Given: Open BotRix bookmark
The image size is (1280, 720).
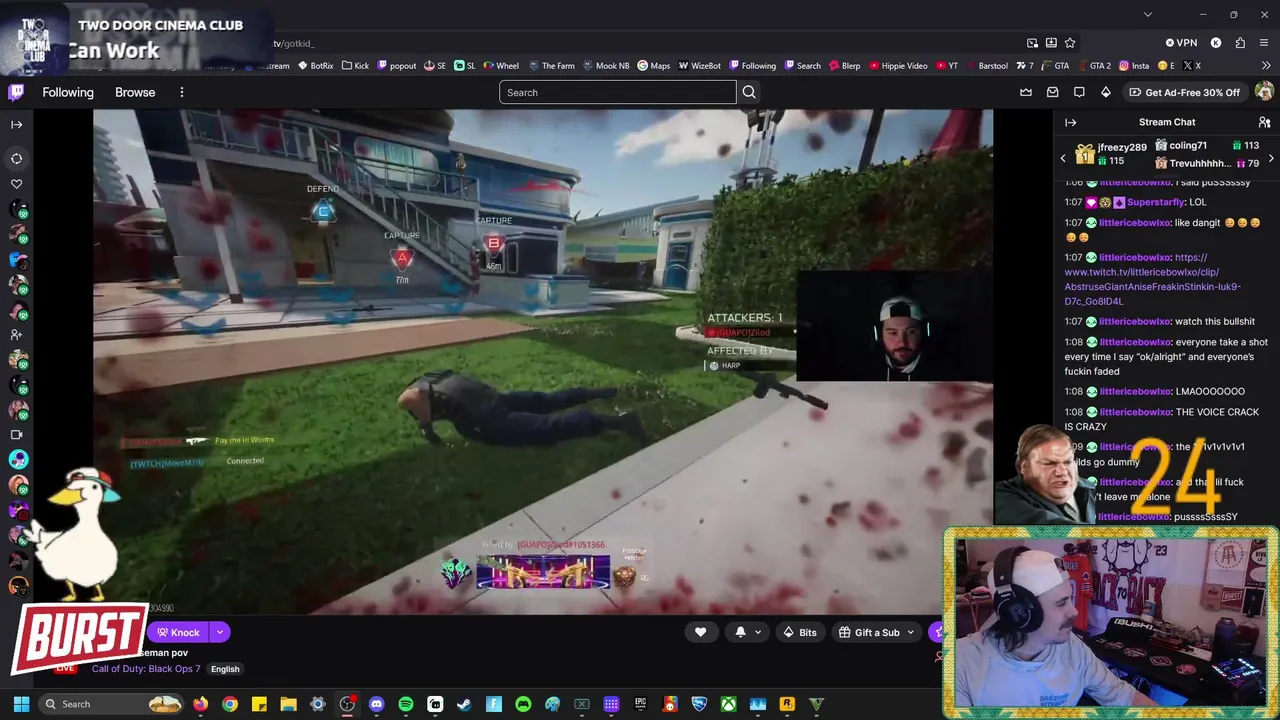Looking at the screenshot, I should [316, 66].
